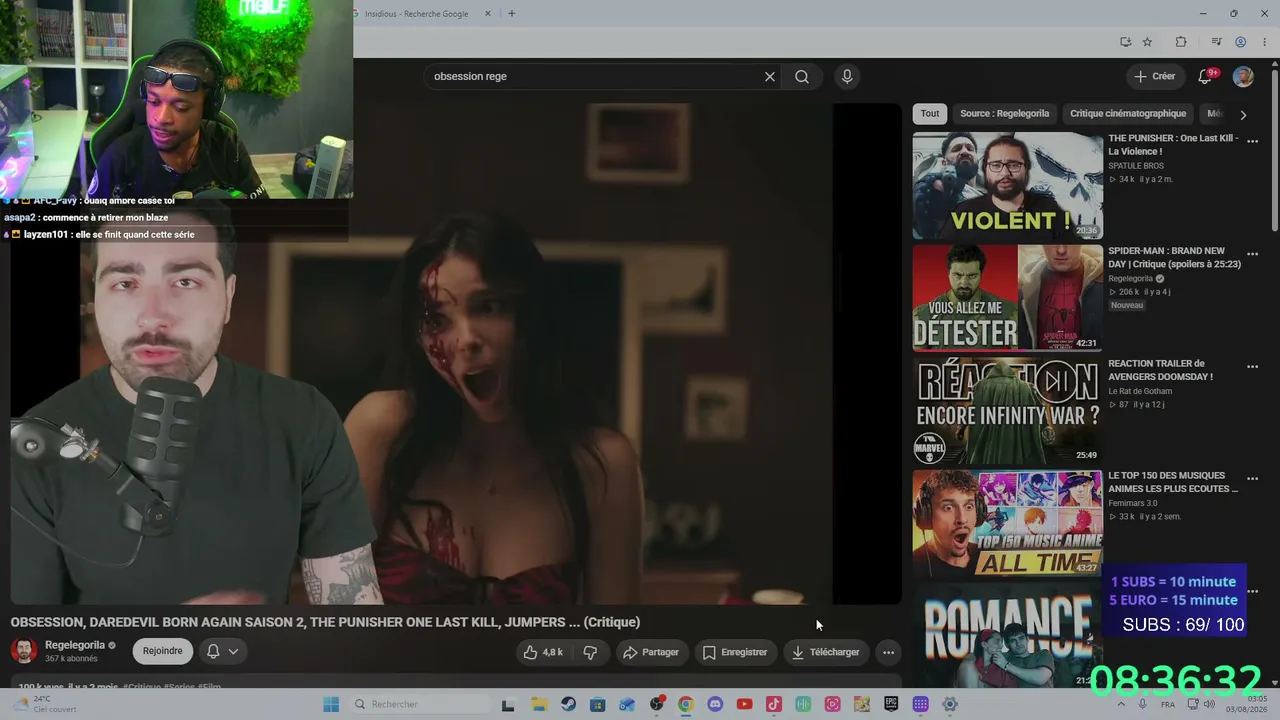This screenshot has width=1280, height=720.
Task: Open SPIDER-MAN Brand New Day thumbnail
Action: (x=1007, y=298)
